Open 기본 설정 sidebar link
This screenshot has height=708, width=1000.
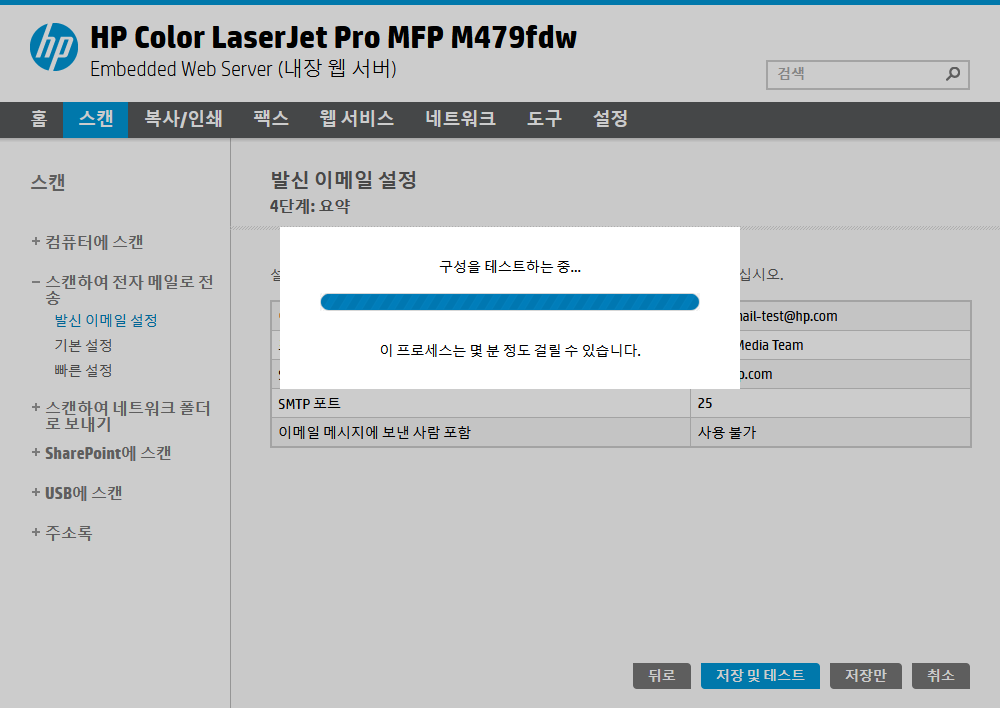pyautogui.click(x=84, y=346)
